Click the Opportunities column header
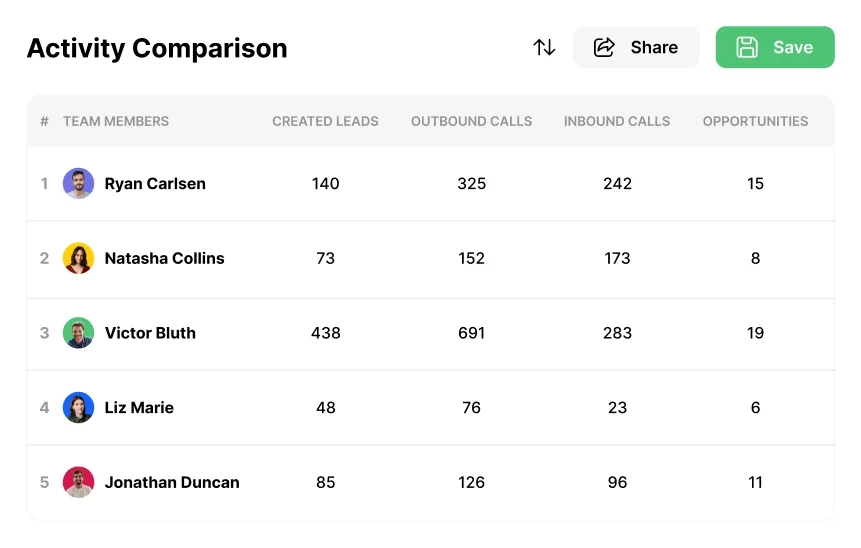This screenshot has height=548, width=861. tap(755, 121)
